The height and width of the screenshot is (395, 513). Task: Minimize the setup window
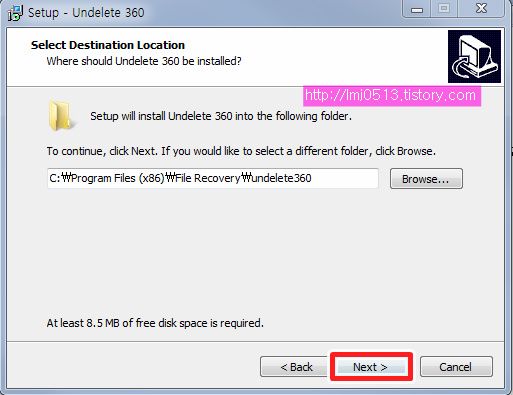[417, 9]
